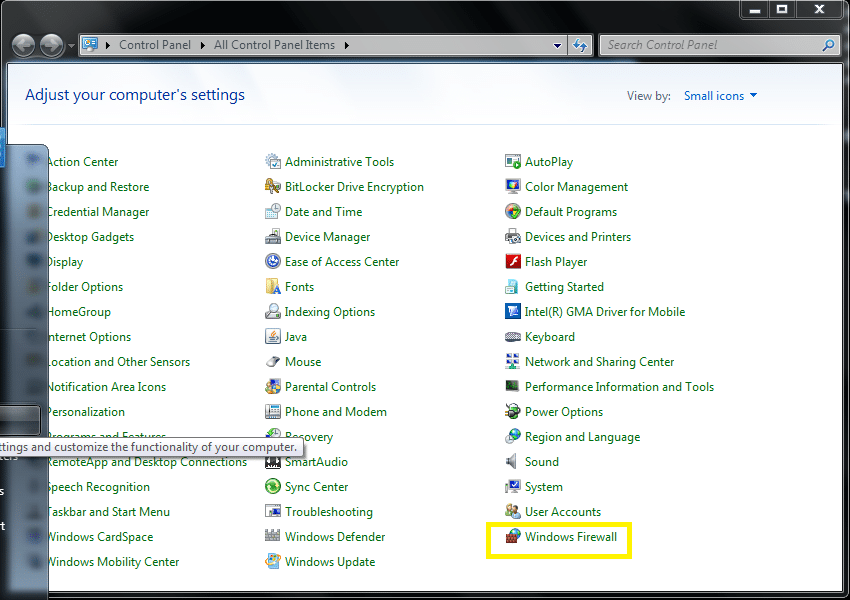This screenshot has height=600, width=850.
Task: Open the Network and Sharing Center icon
Action: (x=513, y=362)
